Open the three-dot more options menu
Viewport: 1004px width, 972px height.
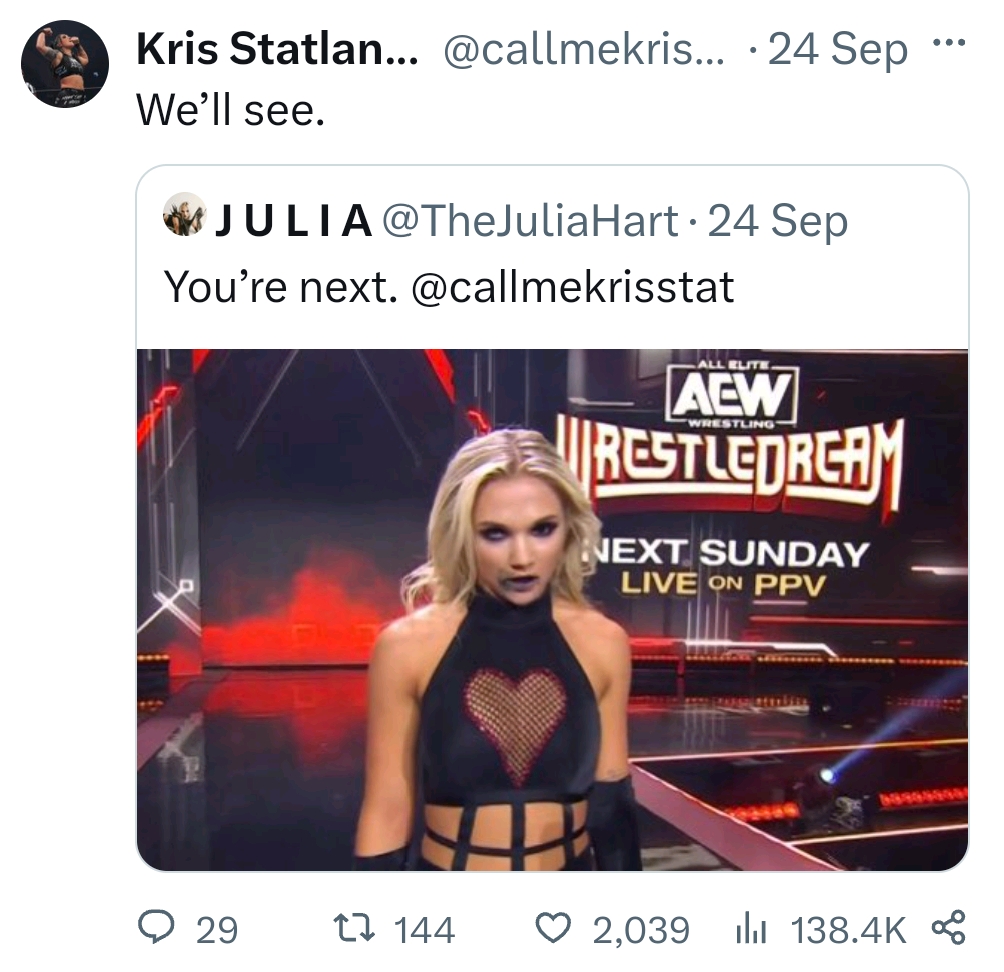(948, 44)
